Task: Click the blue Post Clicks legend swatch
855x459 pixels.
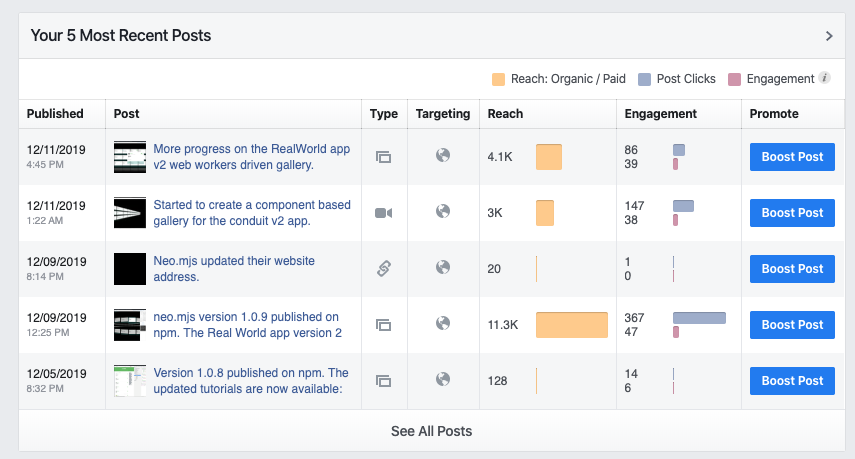Action: click(x=645, y=79)
